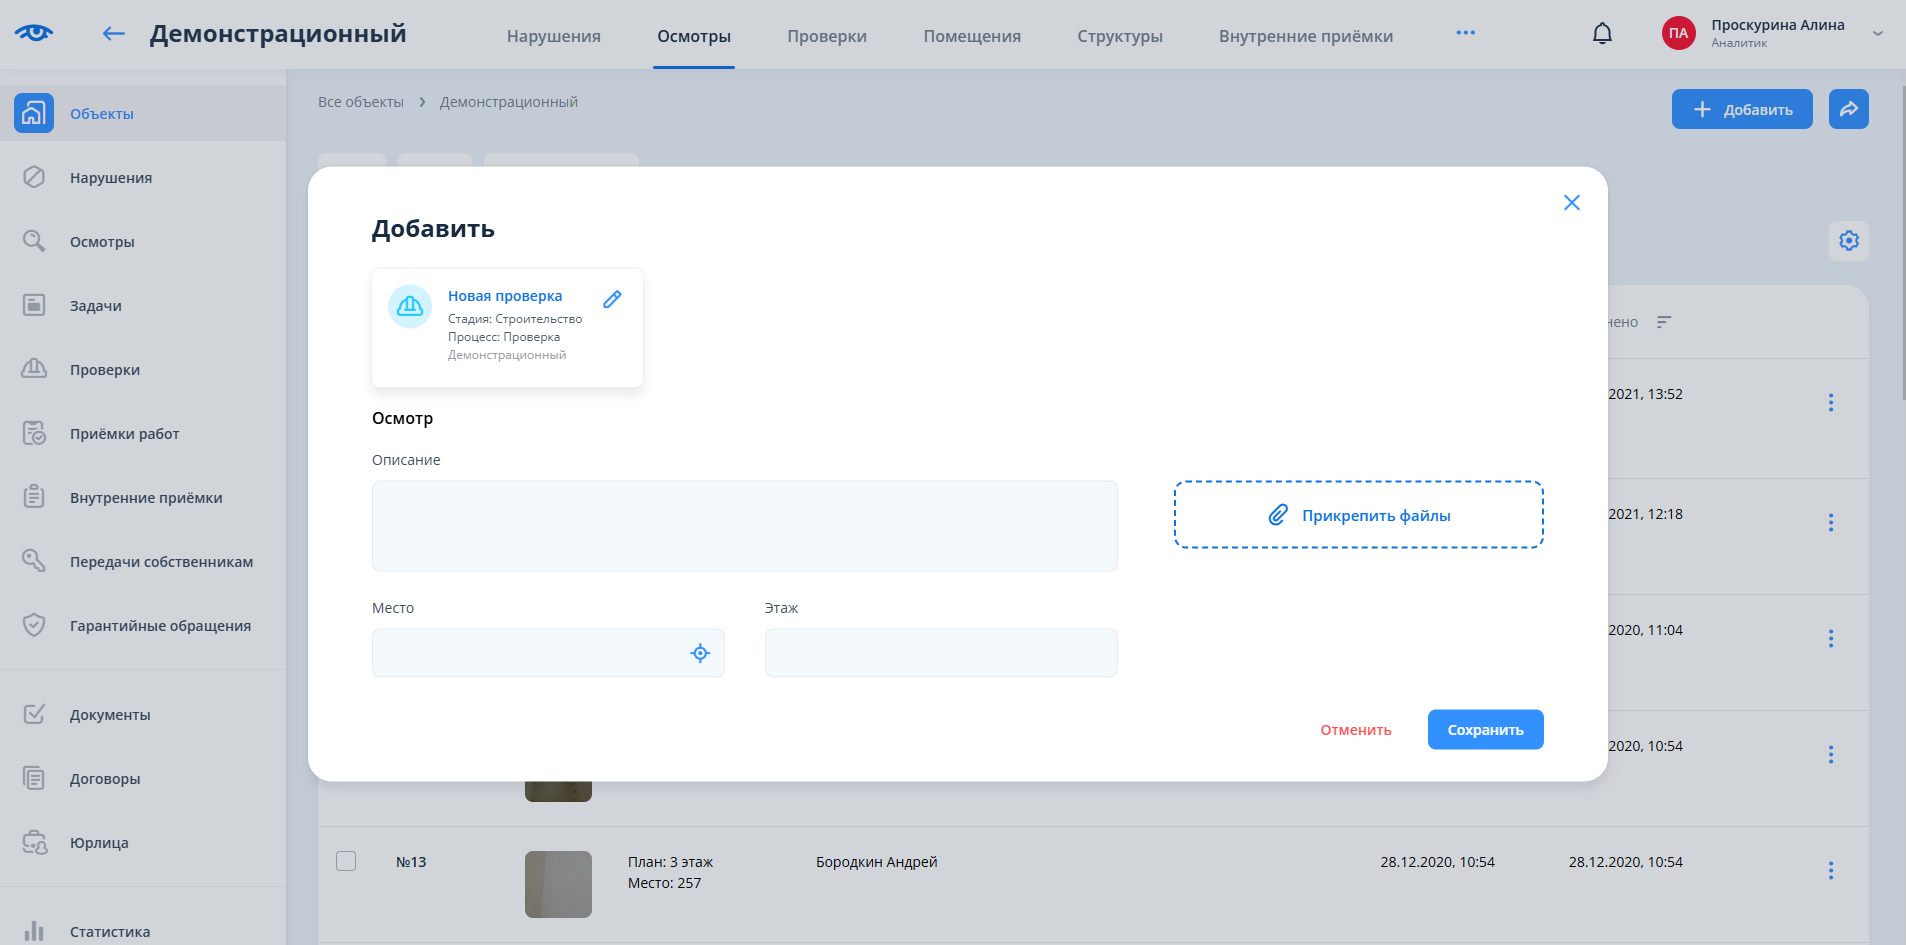Click Отменить to cancel the dialog

pyautogui.click(x=1355, y=730)
